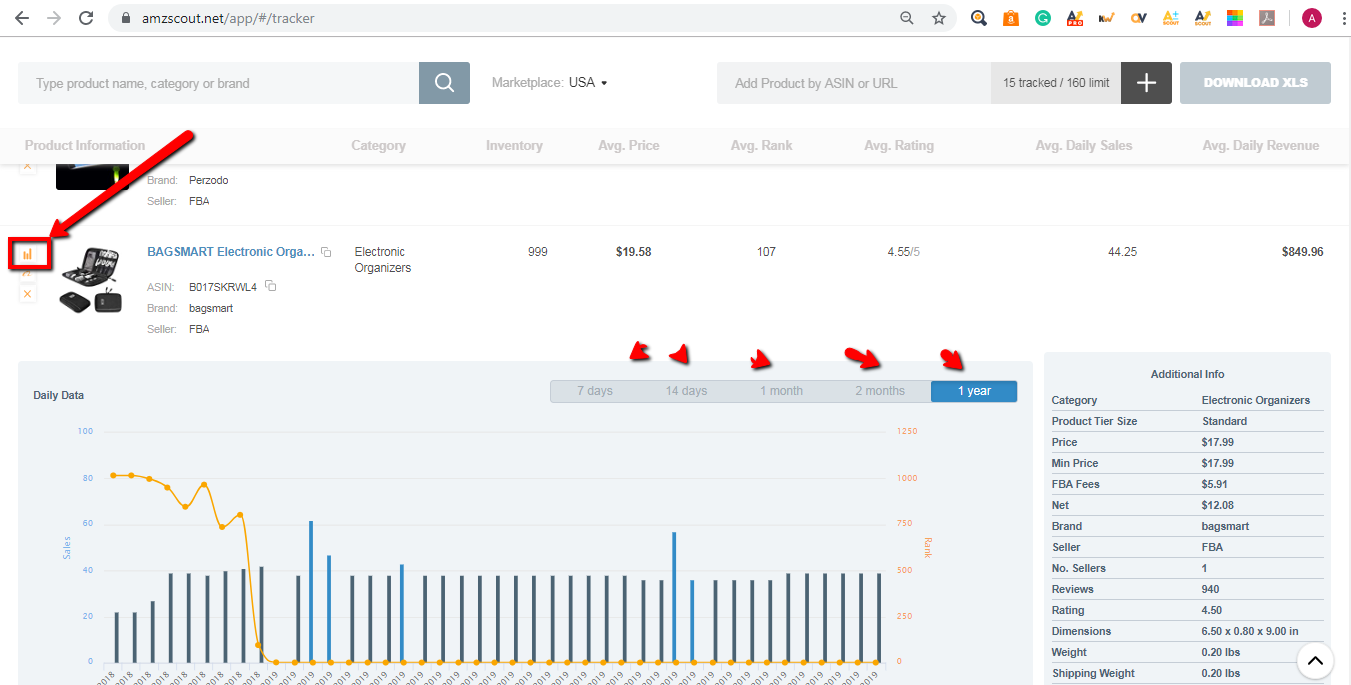Select the 7 days range tab
The width and height of the screenshot is (1351, 685).
[595, 391]
